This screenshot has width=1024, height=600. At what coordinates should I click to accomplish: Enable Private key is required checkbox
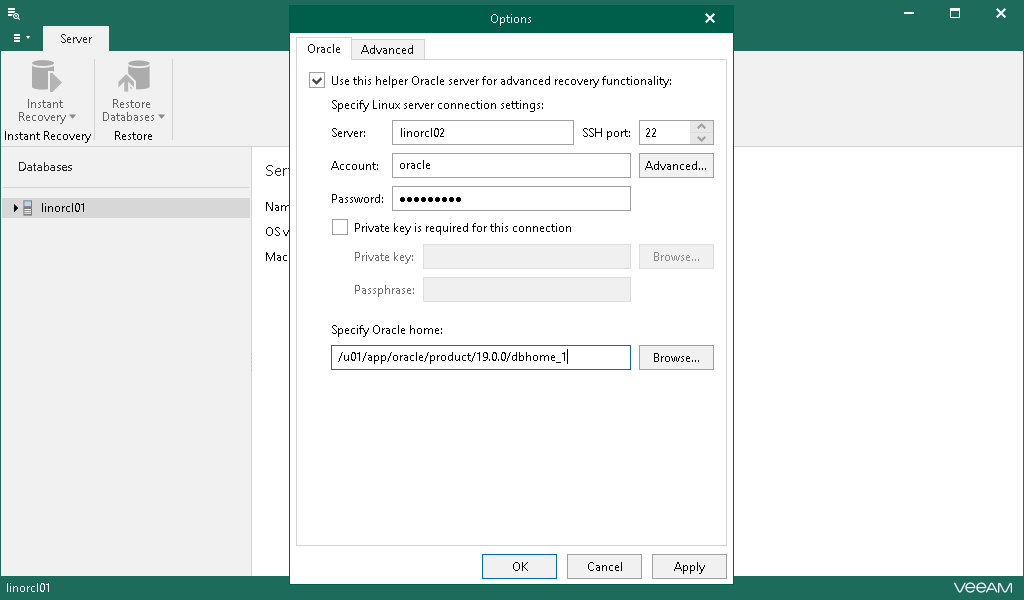(339, 228)
